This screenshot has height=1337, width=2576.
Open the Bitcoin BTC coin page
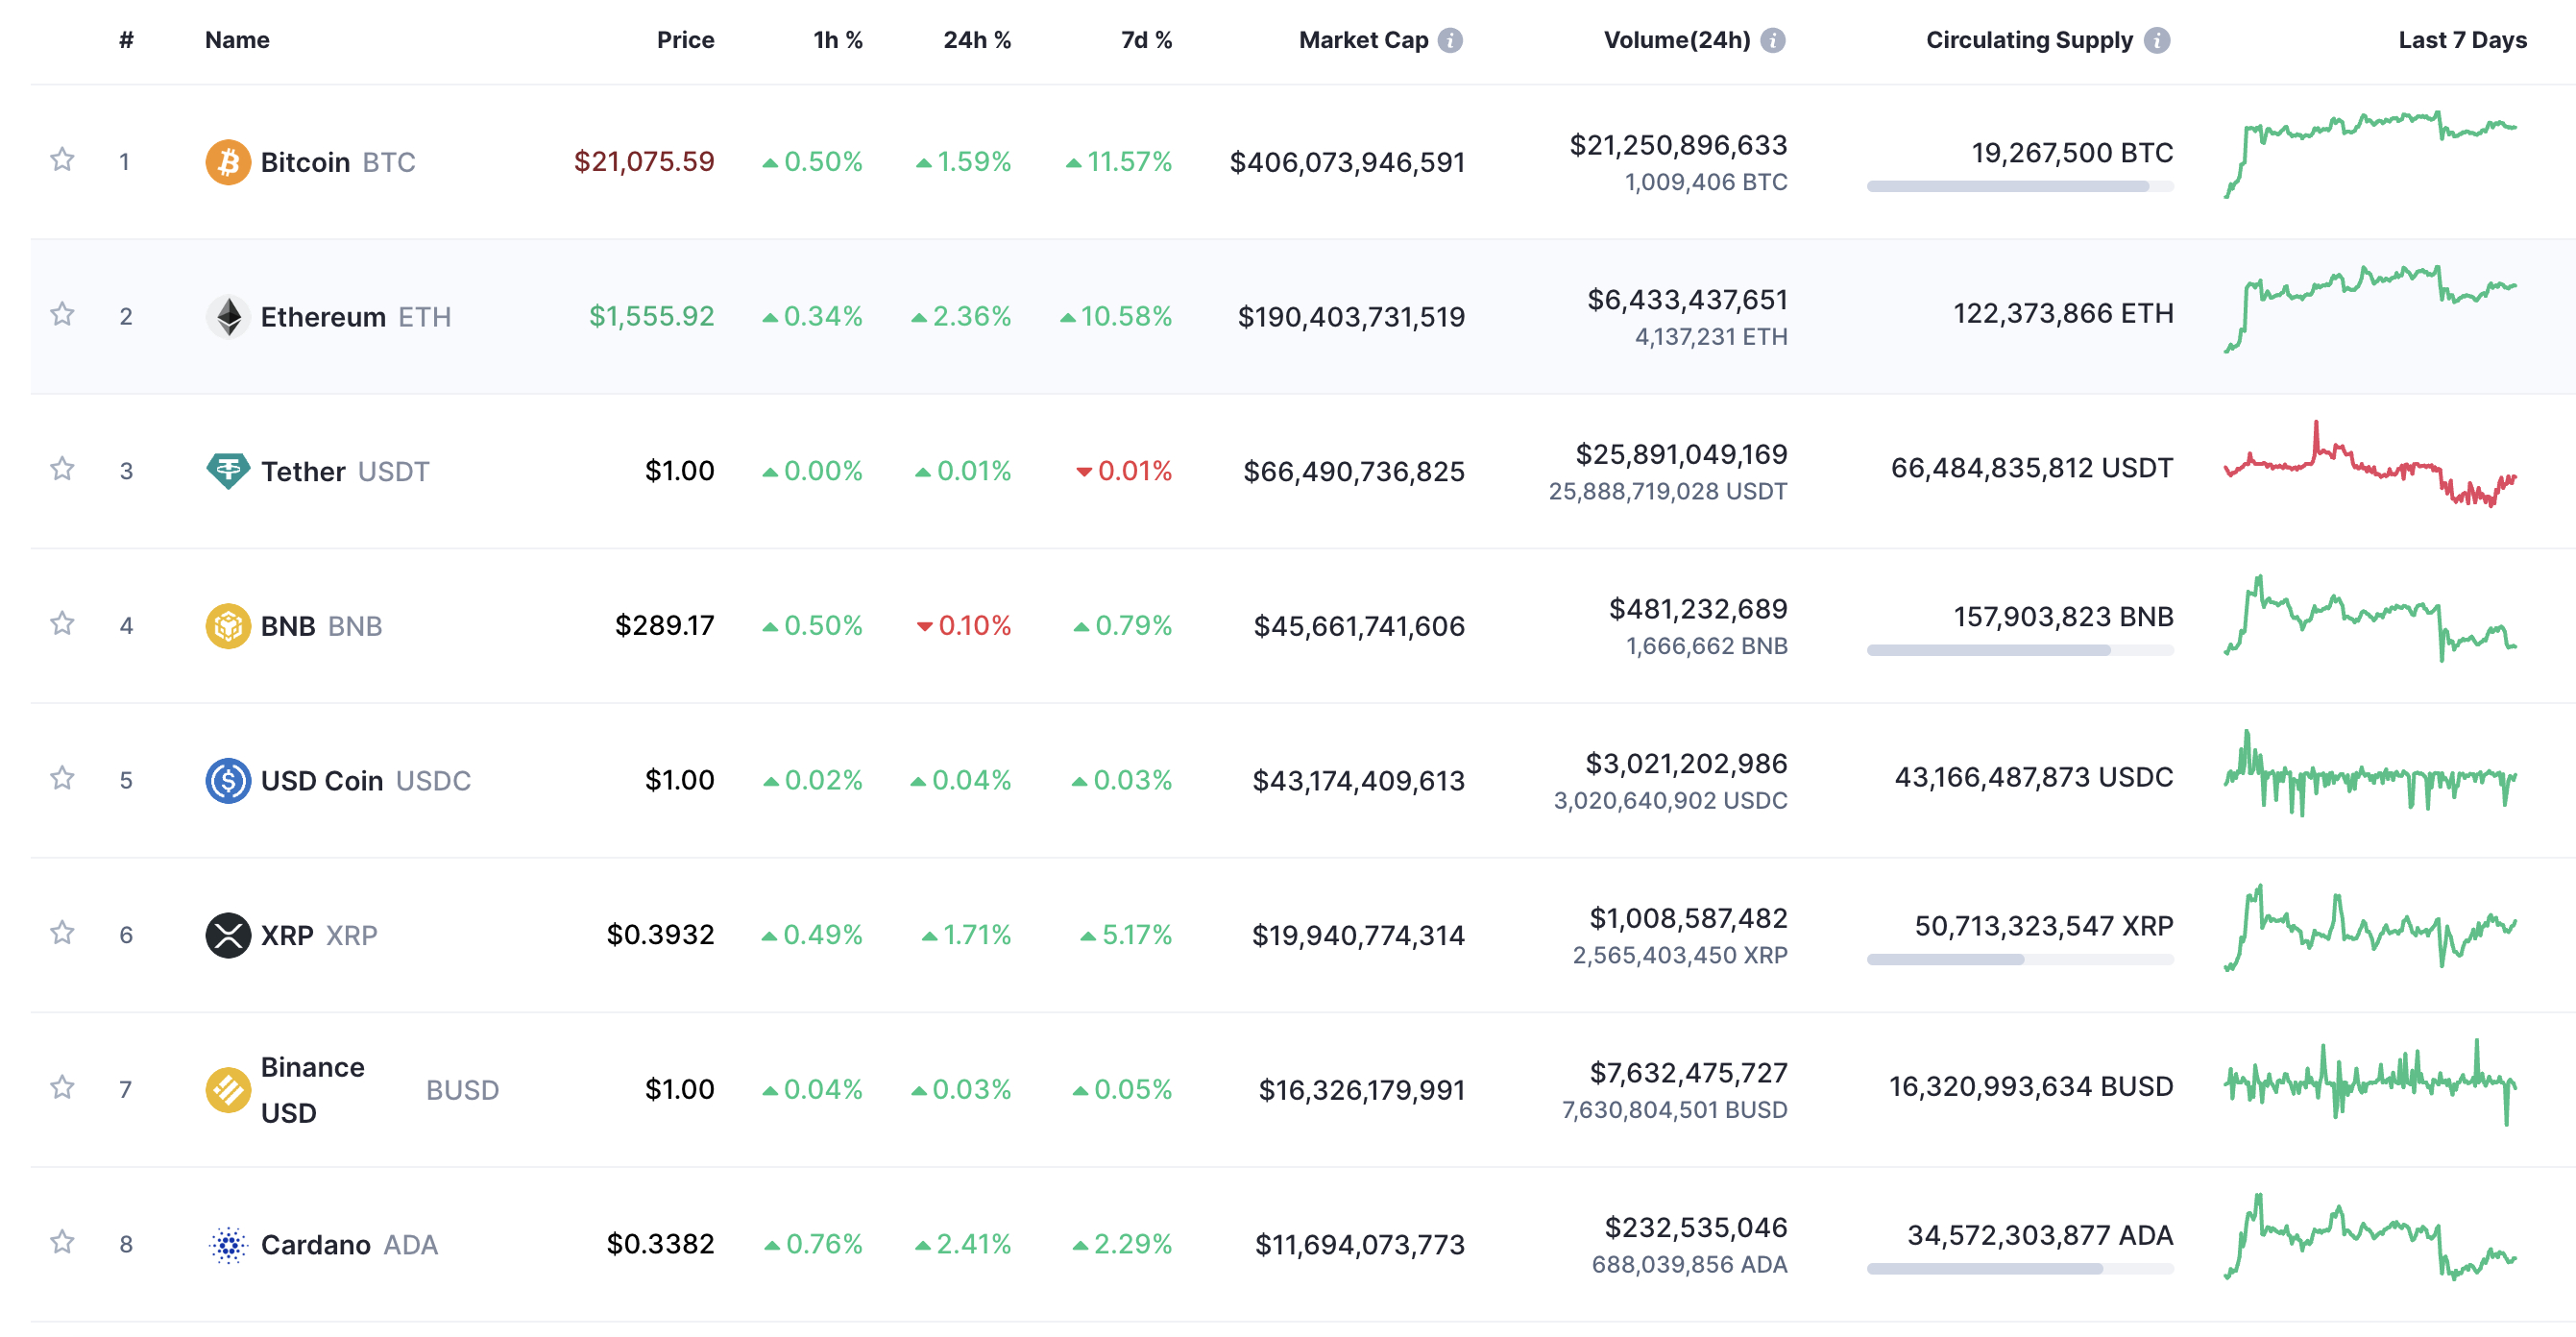point(338,162)
